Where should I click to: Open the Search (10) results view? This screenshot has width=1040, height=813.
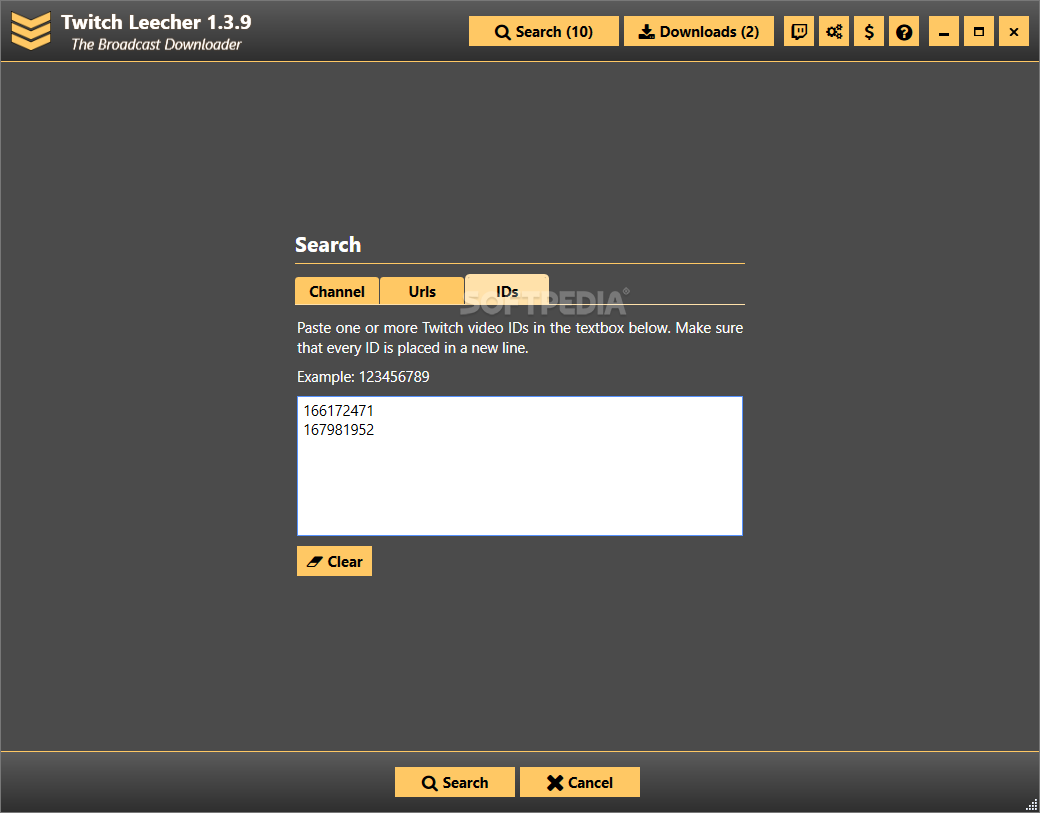click(x=543, y=31)
